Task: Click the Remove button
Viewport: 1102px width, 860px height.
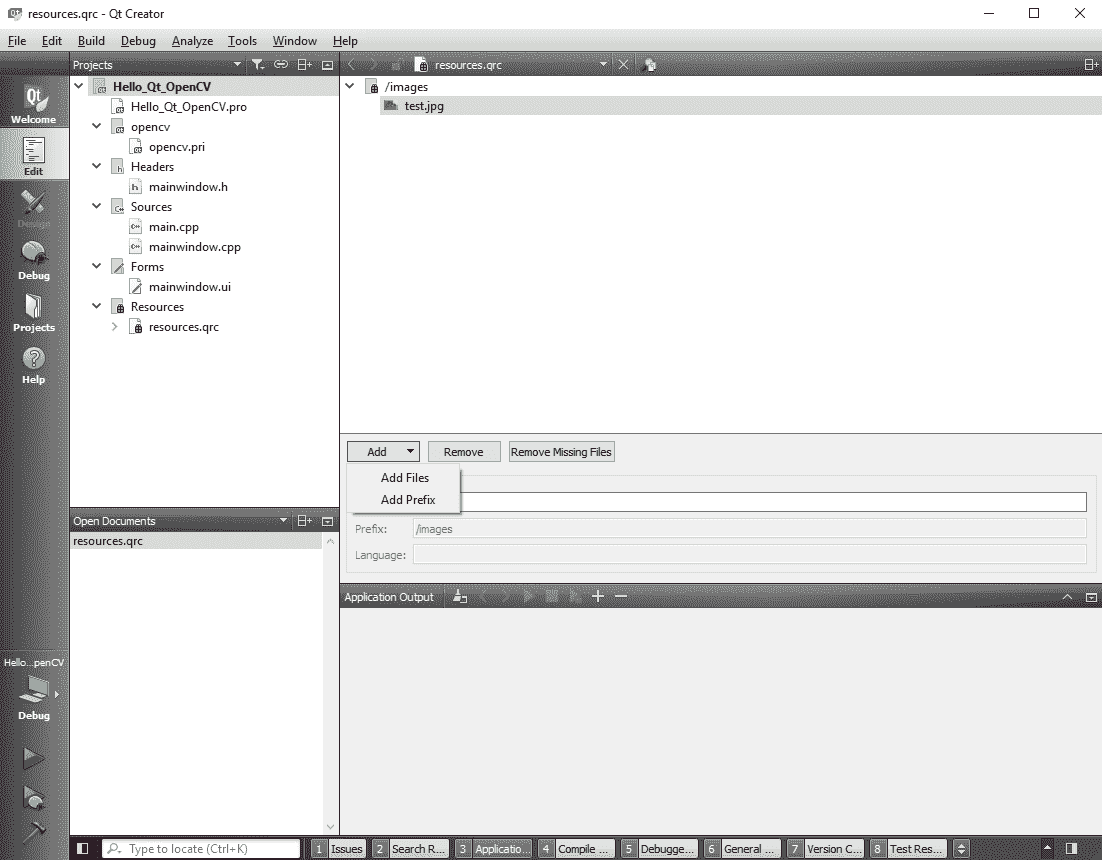Action: (x=463, y=452)
